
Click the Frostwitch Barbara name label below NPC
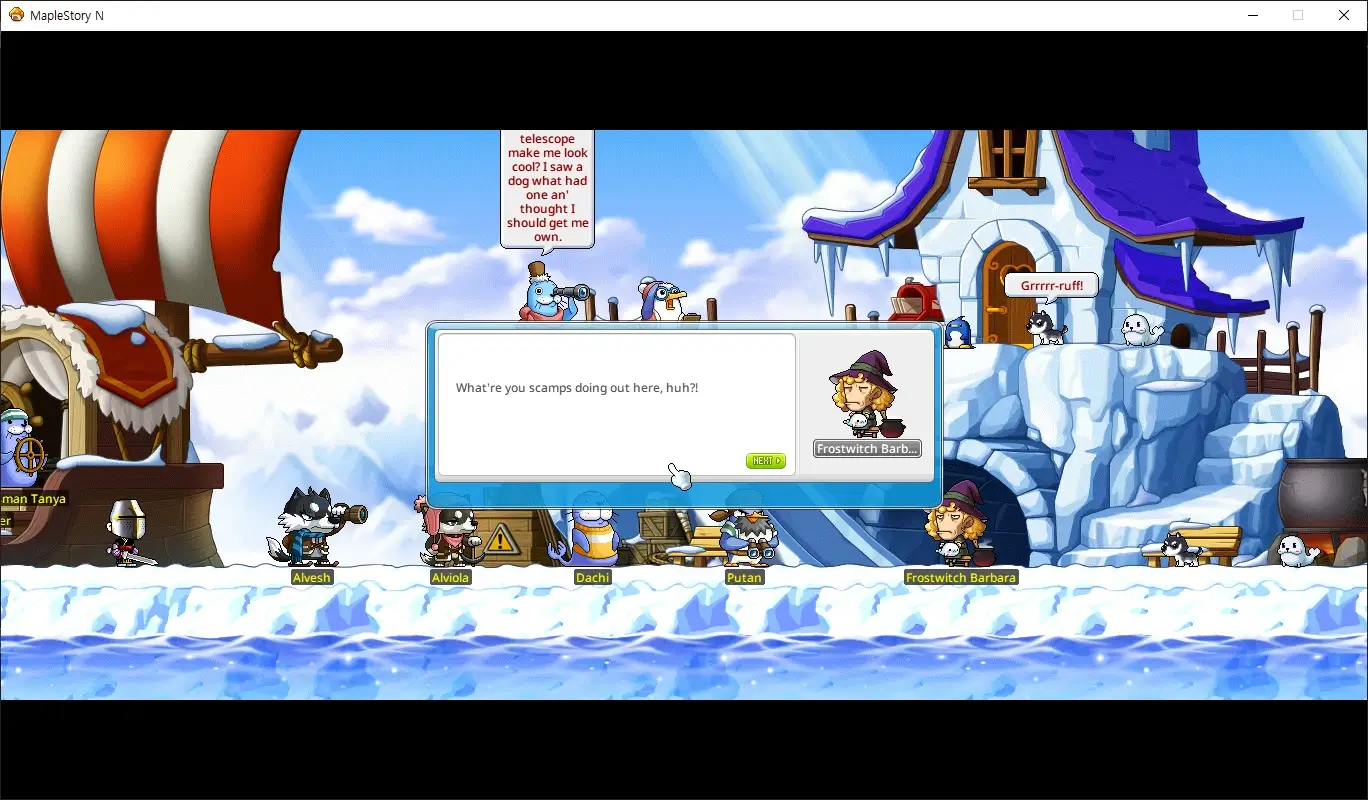[960, 578]
